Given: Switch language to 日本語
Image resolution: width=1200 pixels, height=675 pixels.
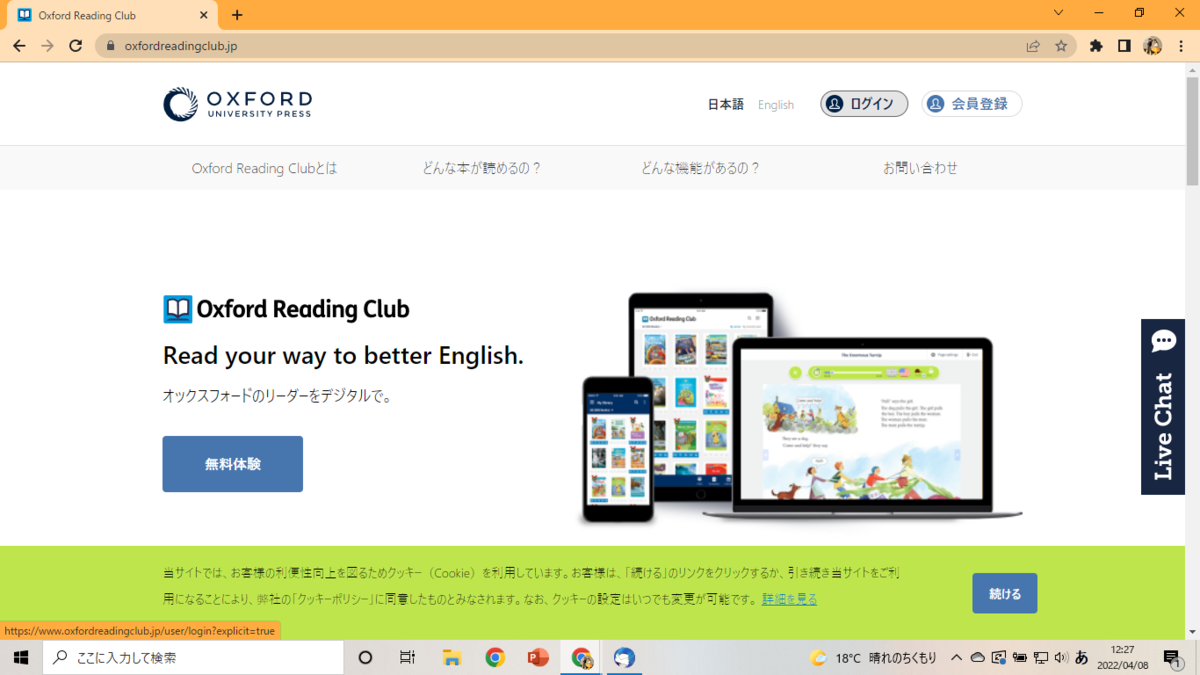Looking at the screenshot, I should [x=726, y=104].
